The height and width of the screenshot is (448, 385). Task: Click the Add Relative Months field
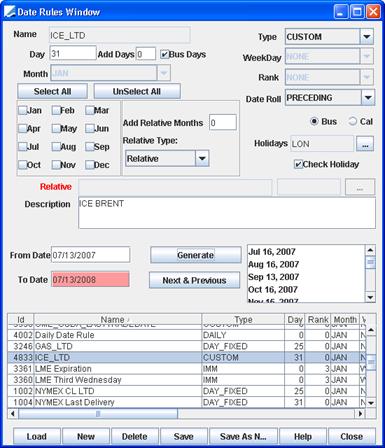coord(223,122)
